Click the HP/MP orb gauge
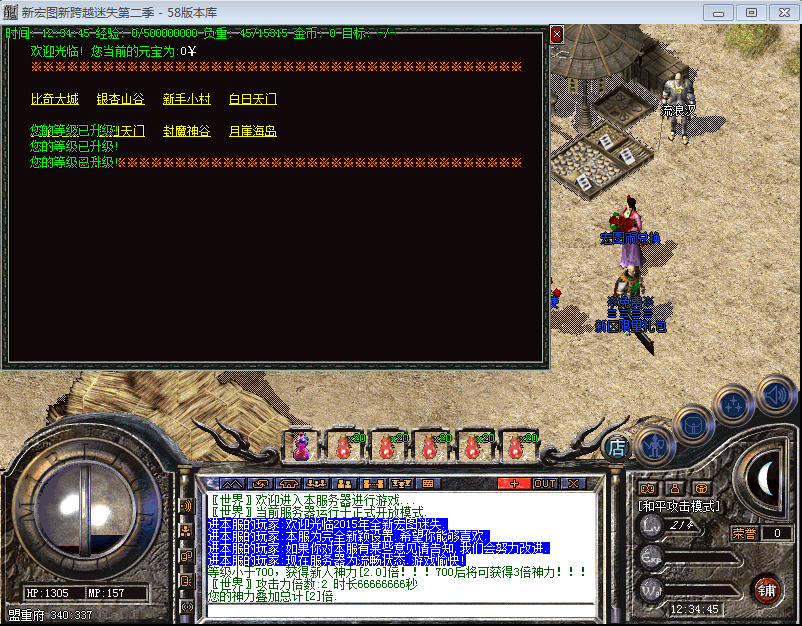The width and height of the screenshot is (802, 626). point(87,510)
